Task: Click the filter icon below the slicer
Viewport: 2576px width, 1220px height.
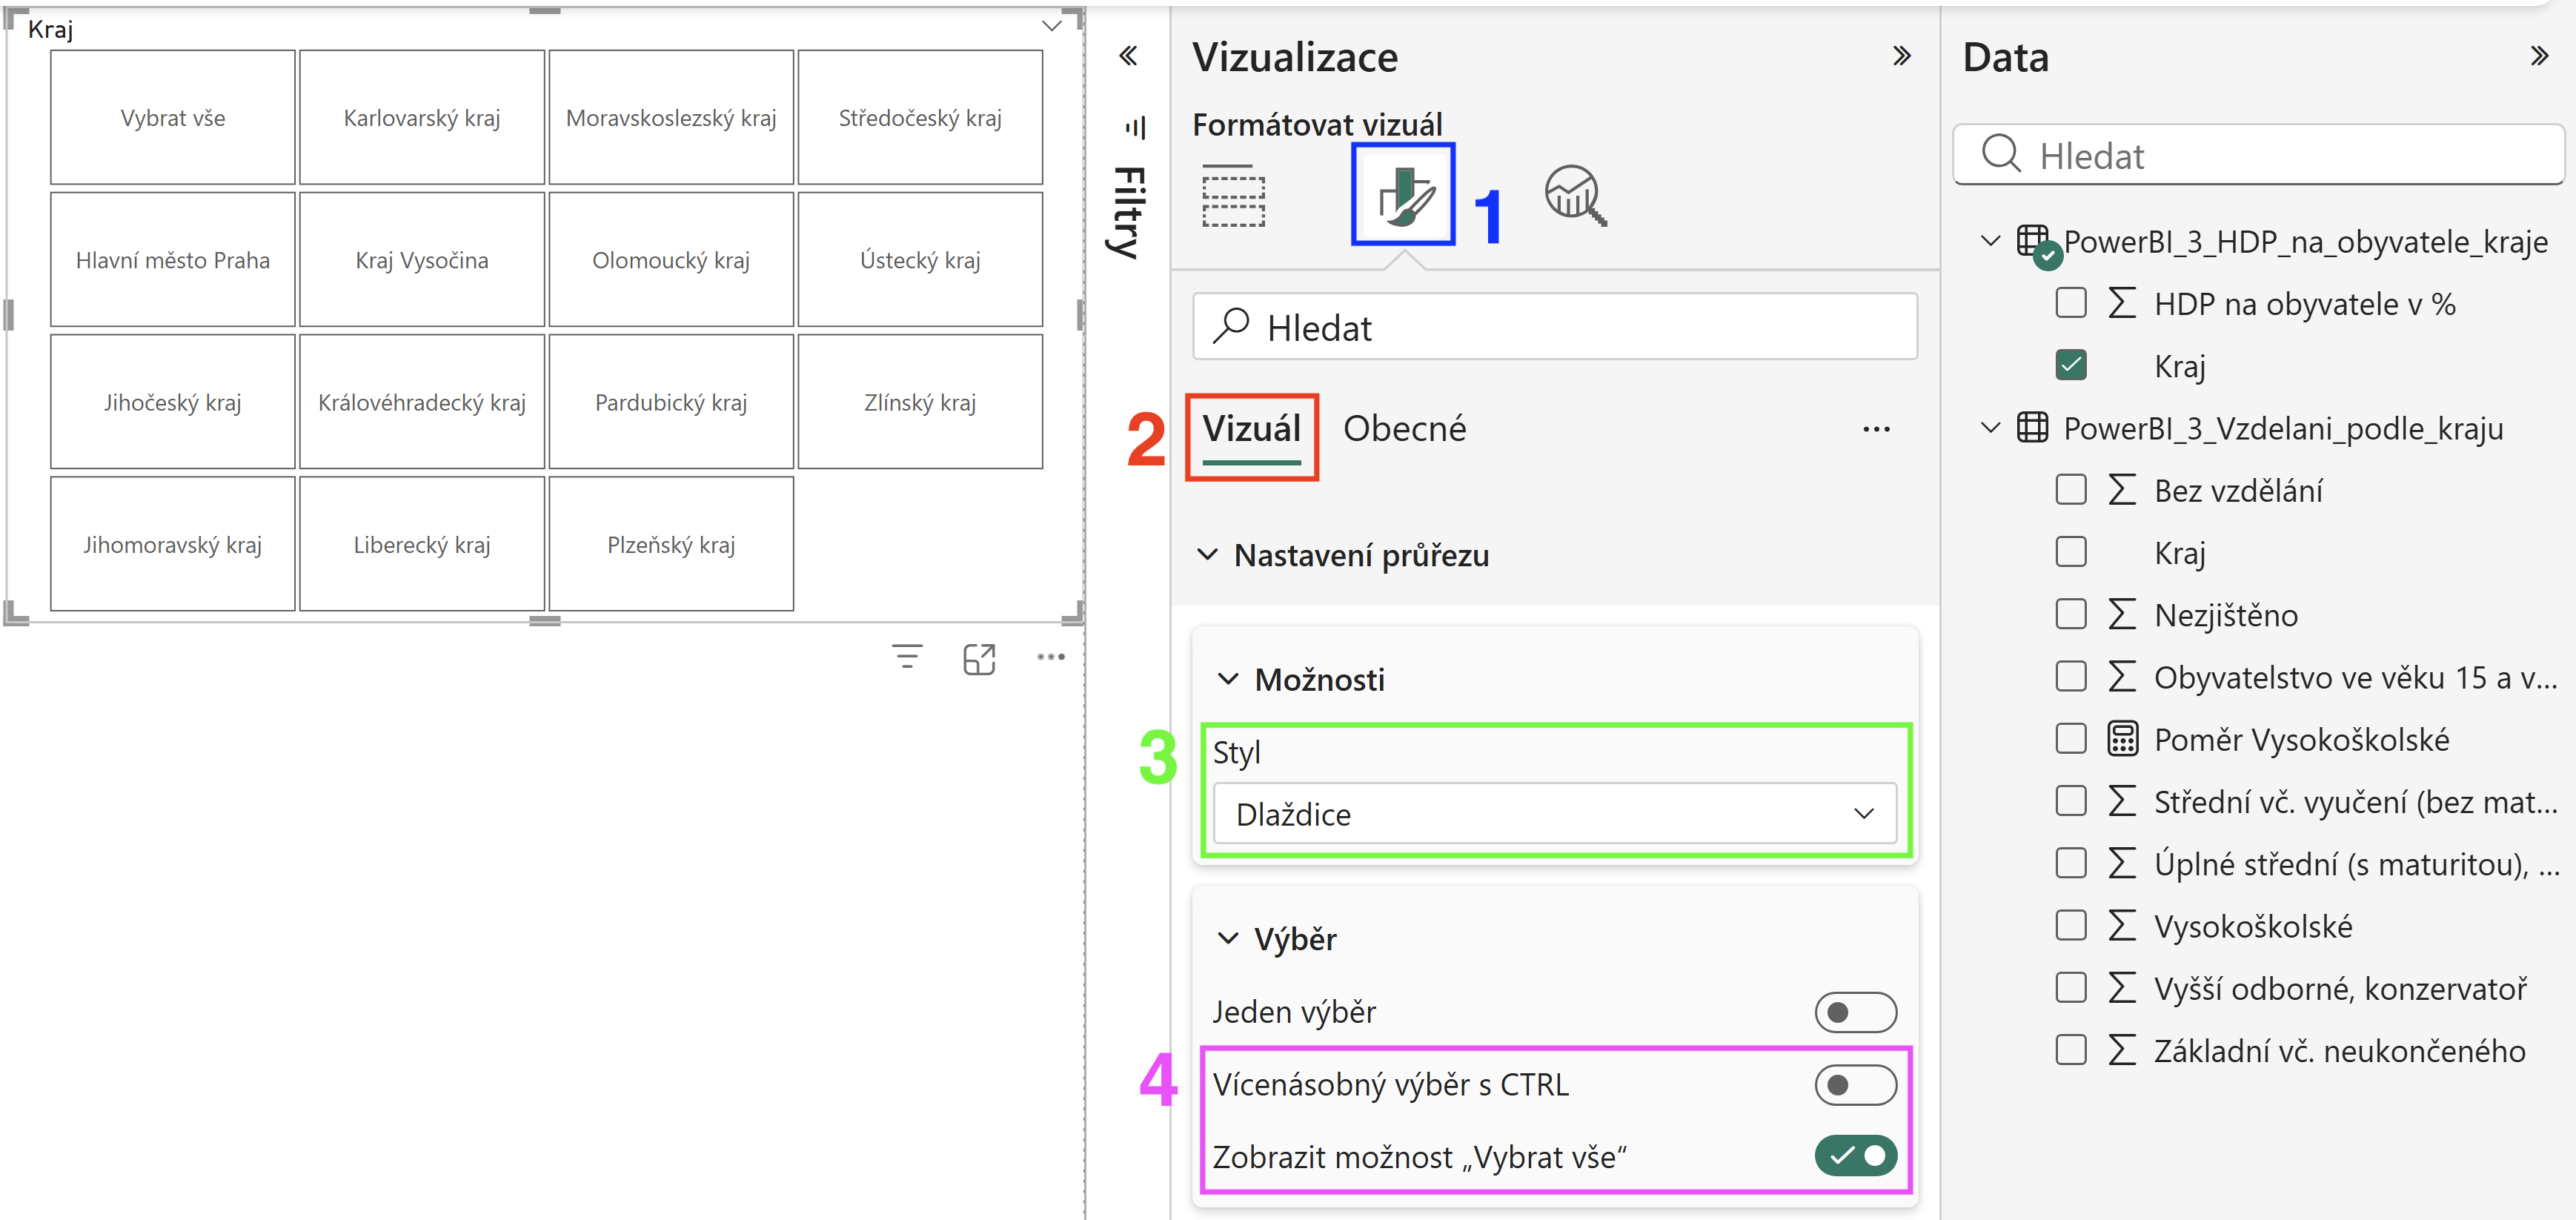Action: [907, 657]
